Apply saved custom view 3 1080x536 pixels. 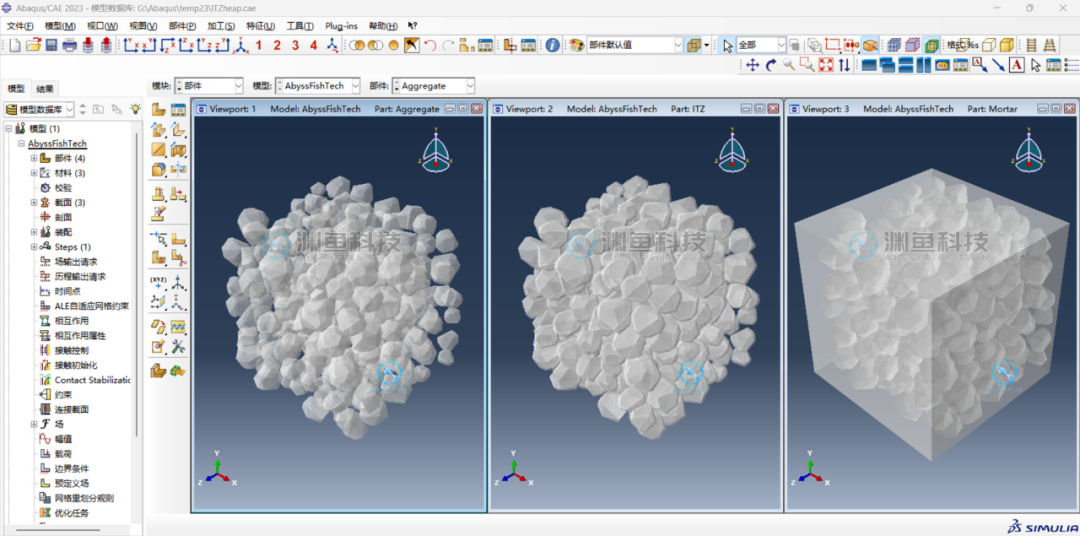point(295,45)
